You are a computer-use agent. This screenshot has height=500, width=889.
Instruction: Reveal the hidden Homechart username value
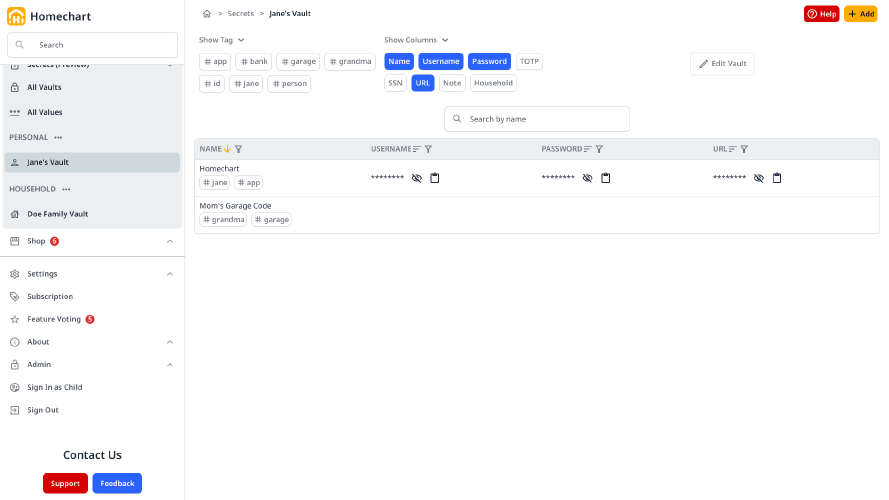[417, 178]
